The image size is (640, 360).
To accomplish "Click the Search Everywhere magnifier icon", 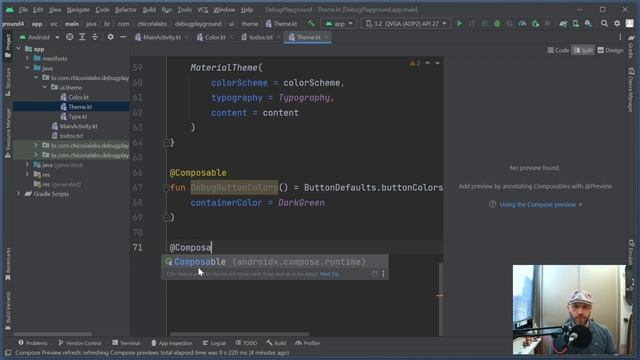I will (x=604, y=24).
